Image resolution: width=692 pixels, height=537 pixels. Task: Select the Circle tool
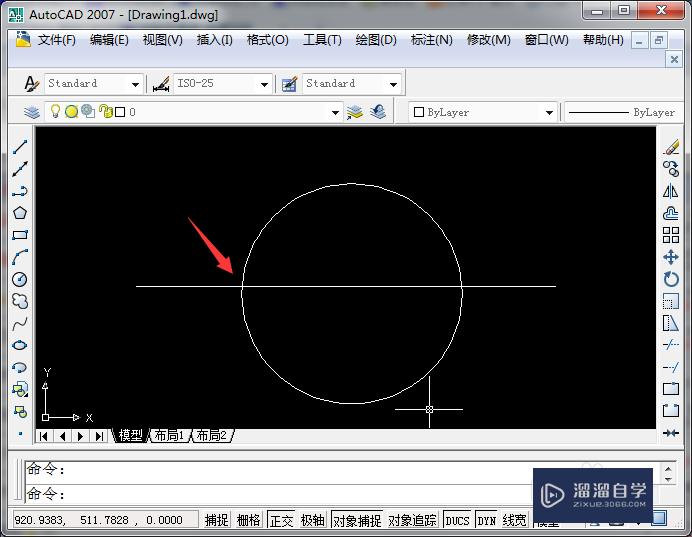coord(20,279)
